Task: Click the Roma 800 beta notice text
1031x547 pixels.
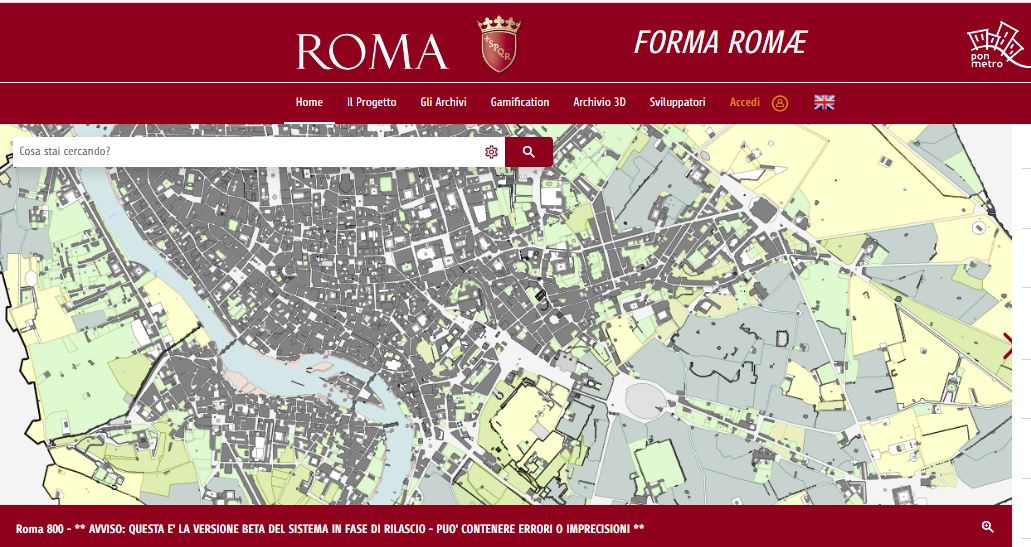Action: click(x=330, y=529)
